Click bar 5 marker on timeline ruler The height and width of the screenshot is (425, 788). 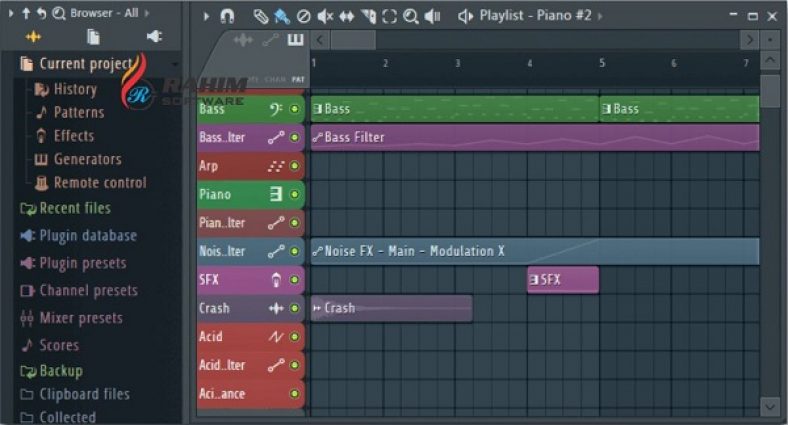(602, 63)
